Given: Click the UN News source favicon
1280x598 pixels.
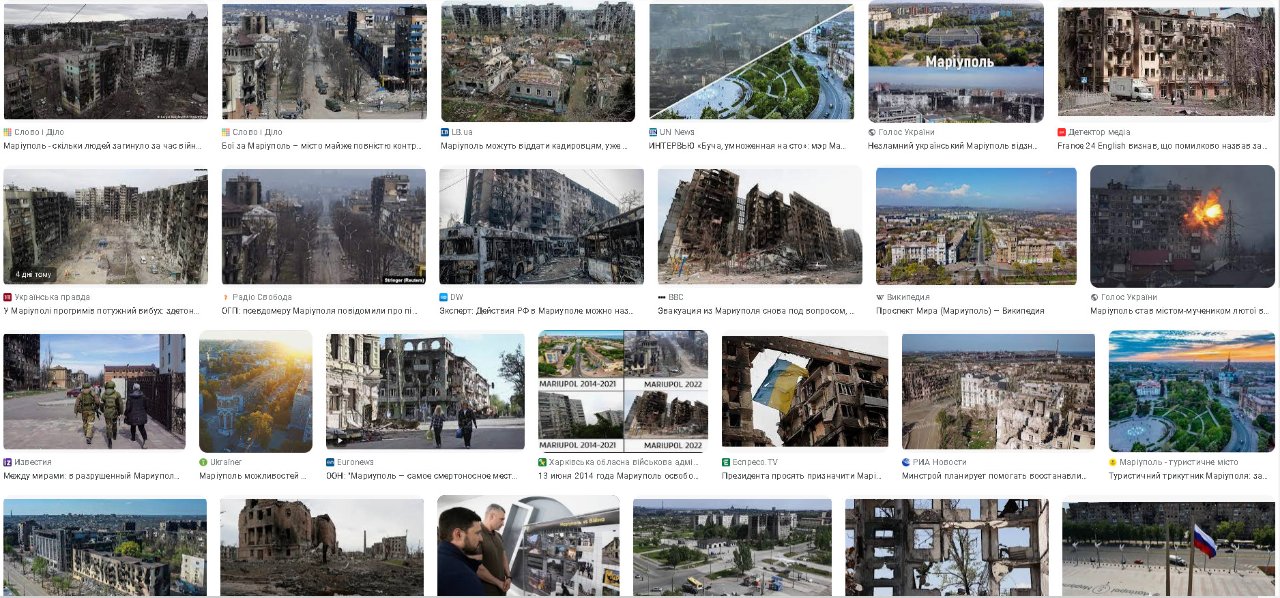Looking at the screenshot, I should 653,132.
